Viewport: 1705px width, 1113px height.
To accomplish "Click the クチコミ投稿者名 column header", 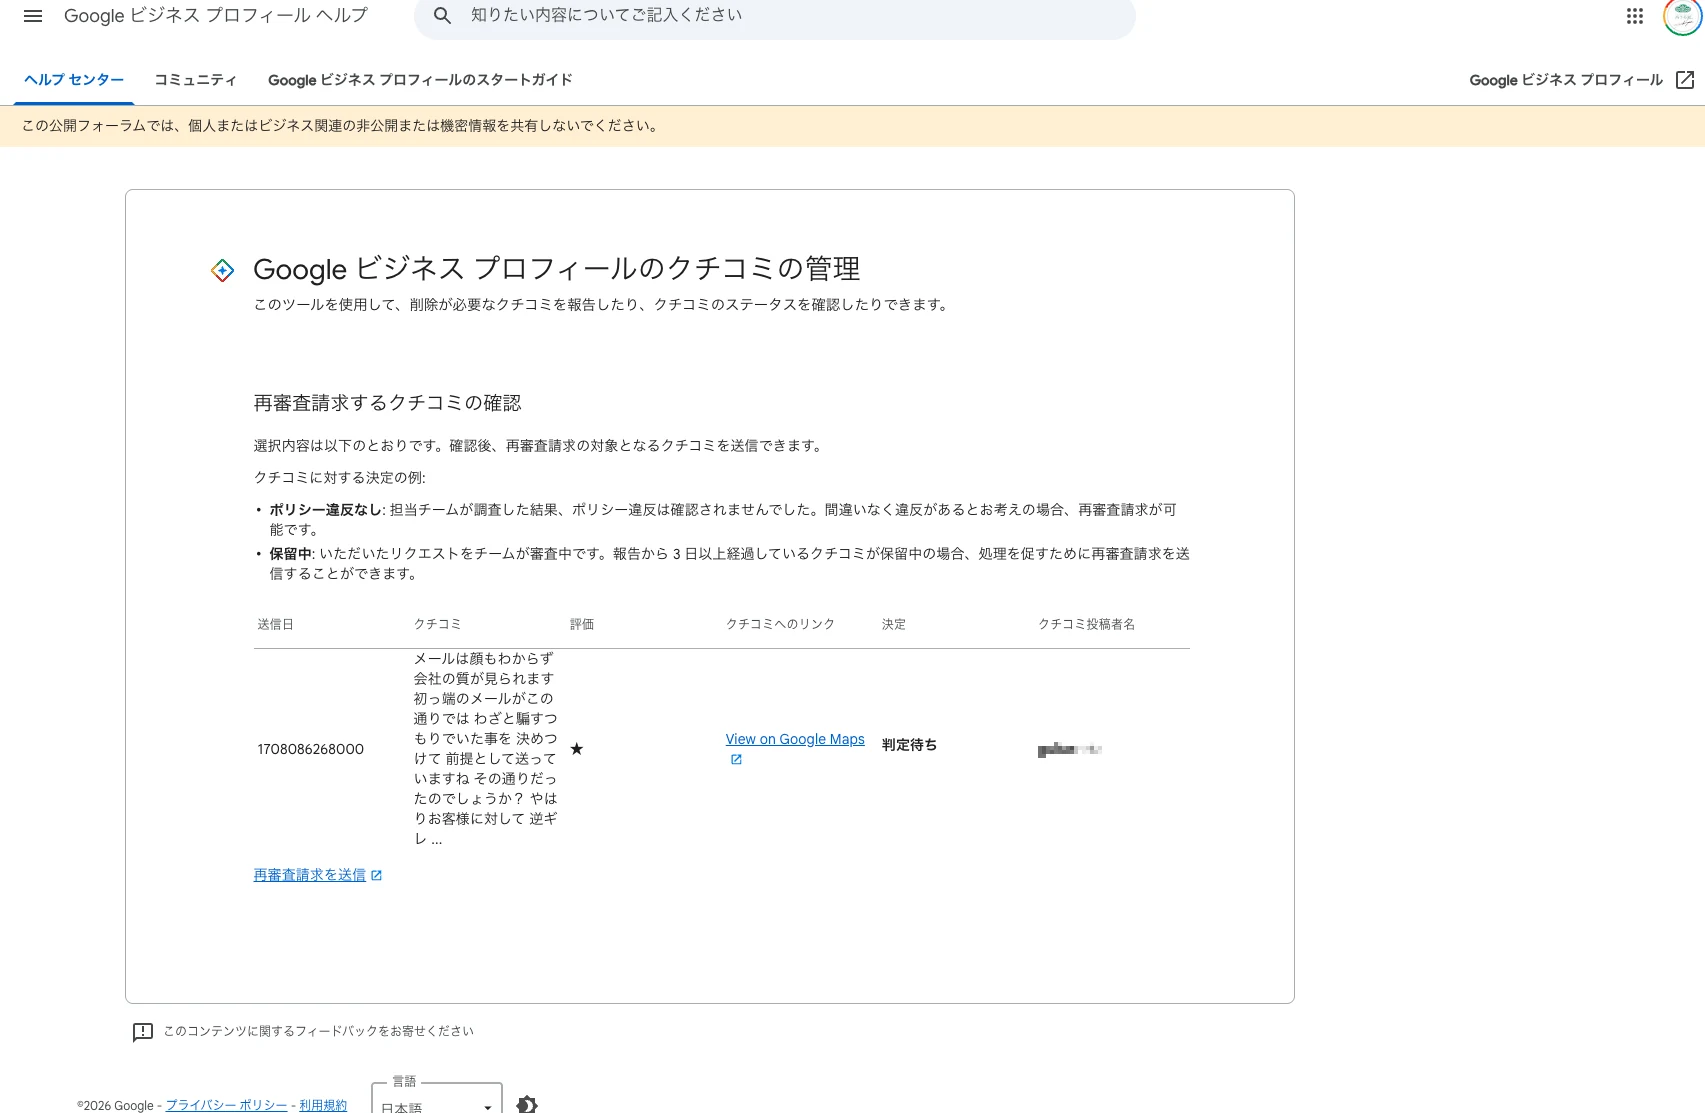I will click(x=1086, y=624).
